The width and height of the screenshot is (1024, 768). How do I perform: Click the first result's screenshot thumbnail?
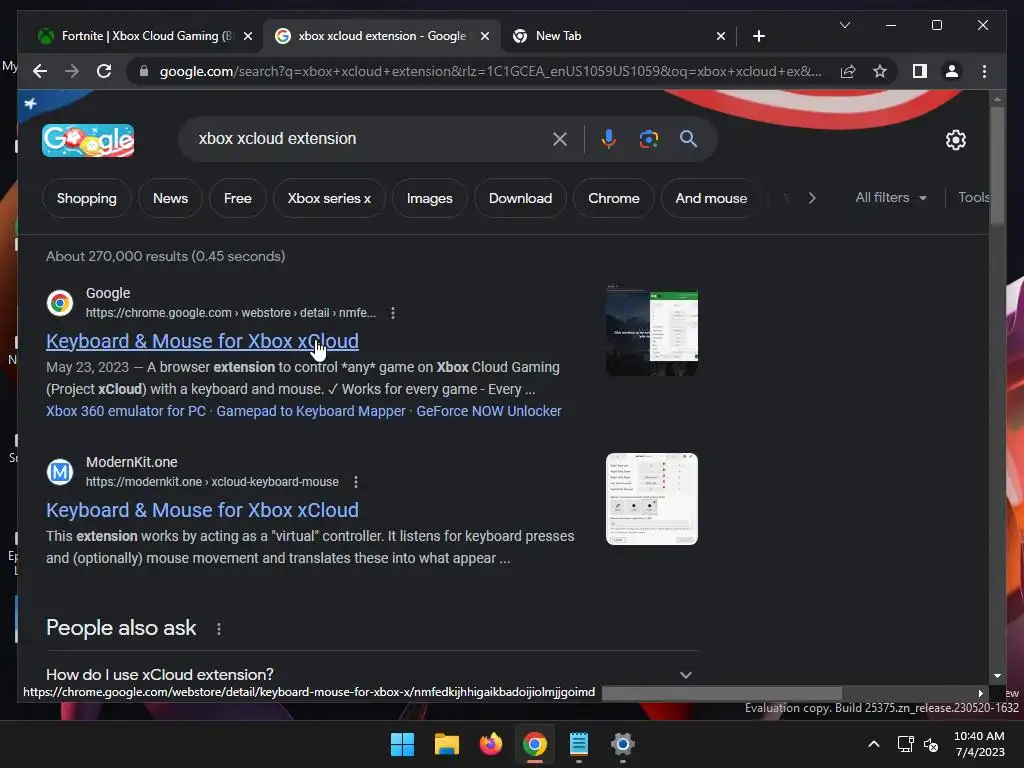[652, 330]
